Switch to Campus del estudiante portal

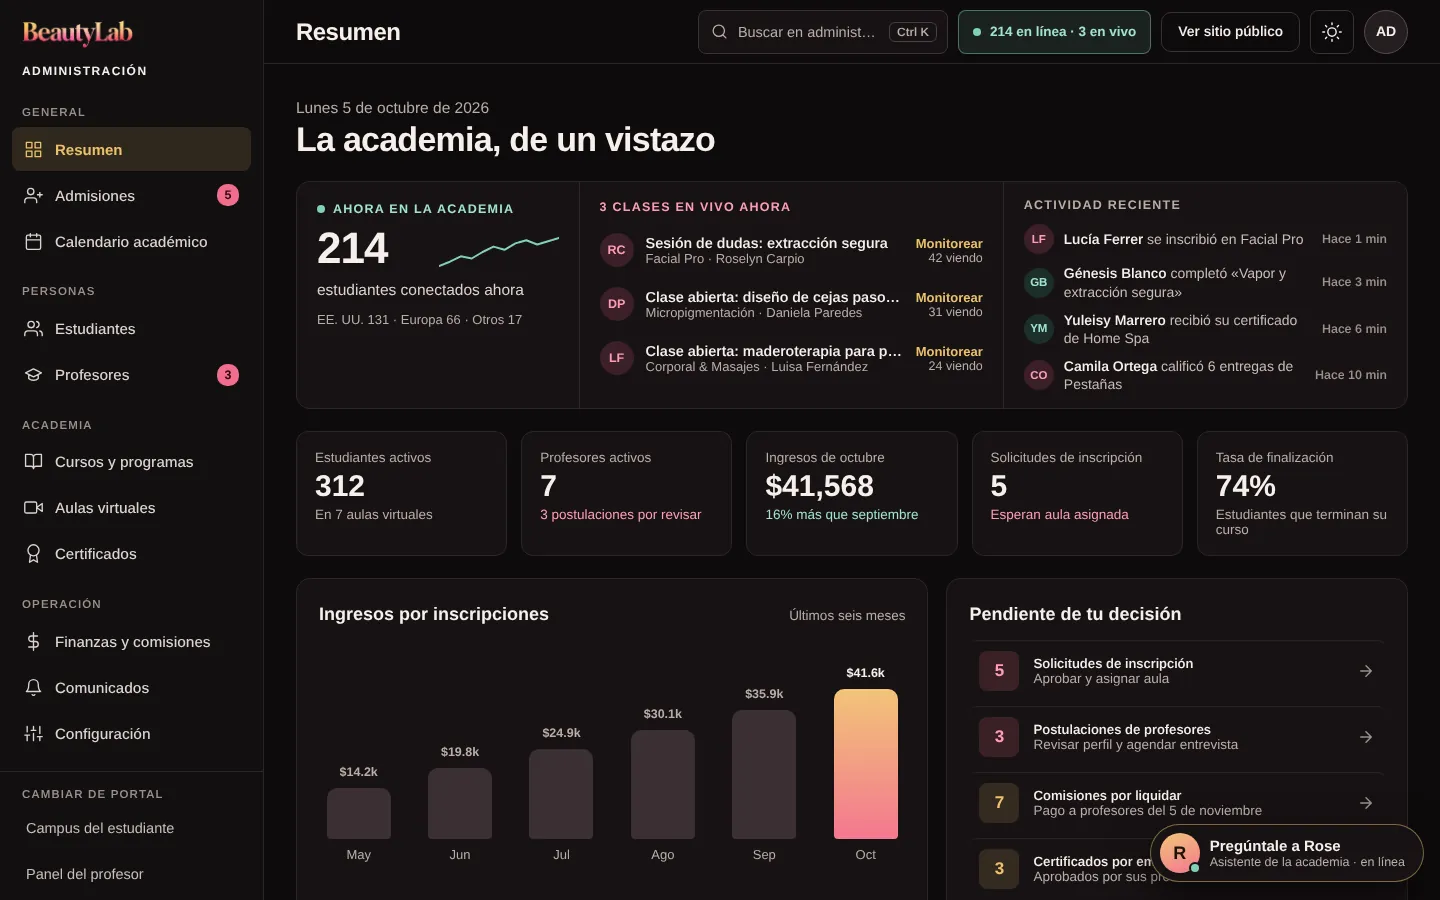[x=131, y=828]
